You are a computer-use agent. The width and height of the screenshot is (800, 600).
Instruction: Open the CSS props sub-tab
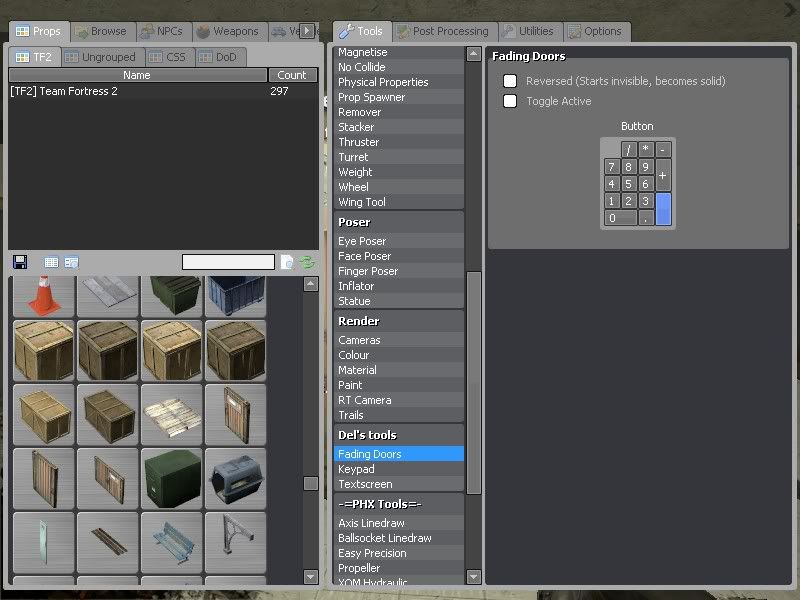(169, 57)
